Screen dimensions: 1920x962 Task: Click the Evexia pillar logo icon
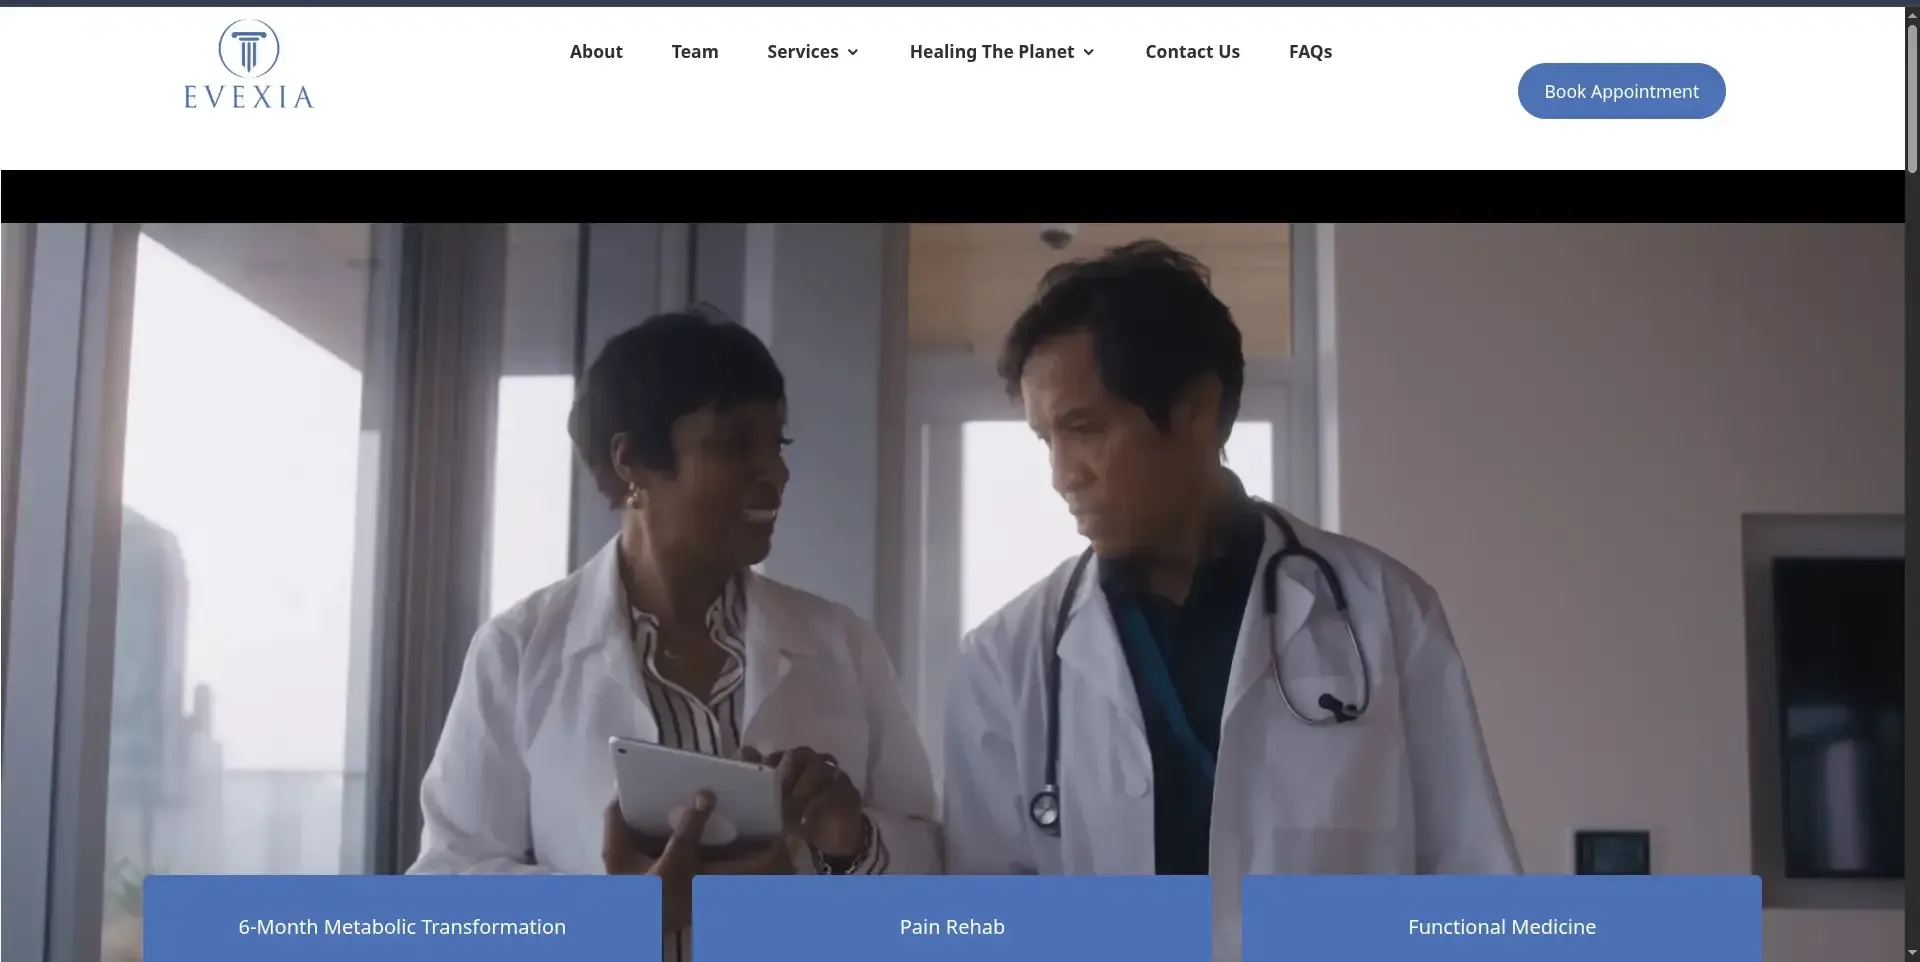(x=248, y=48)
